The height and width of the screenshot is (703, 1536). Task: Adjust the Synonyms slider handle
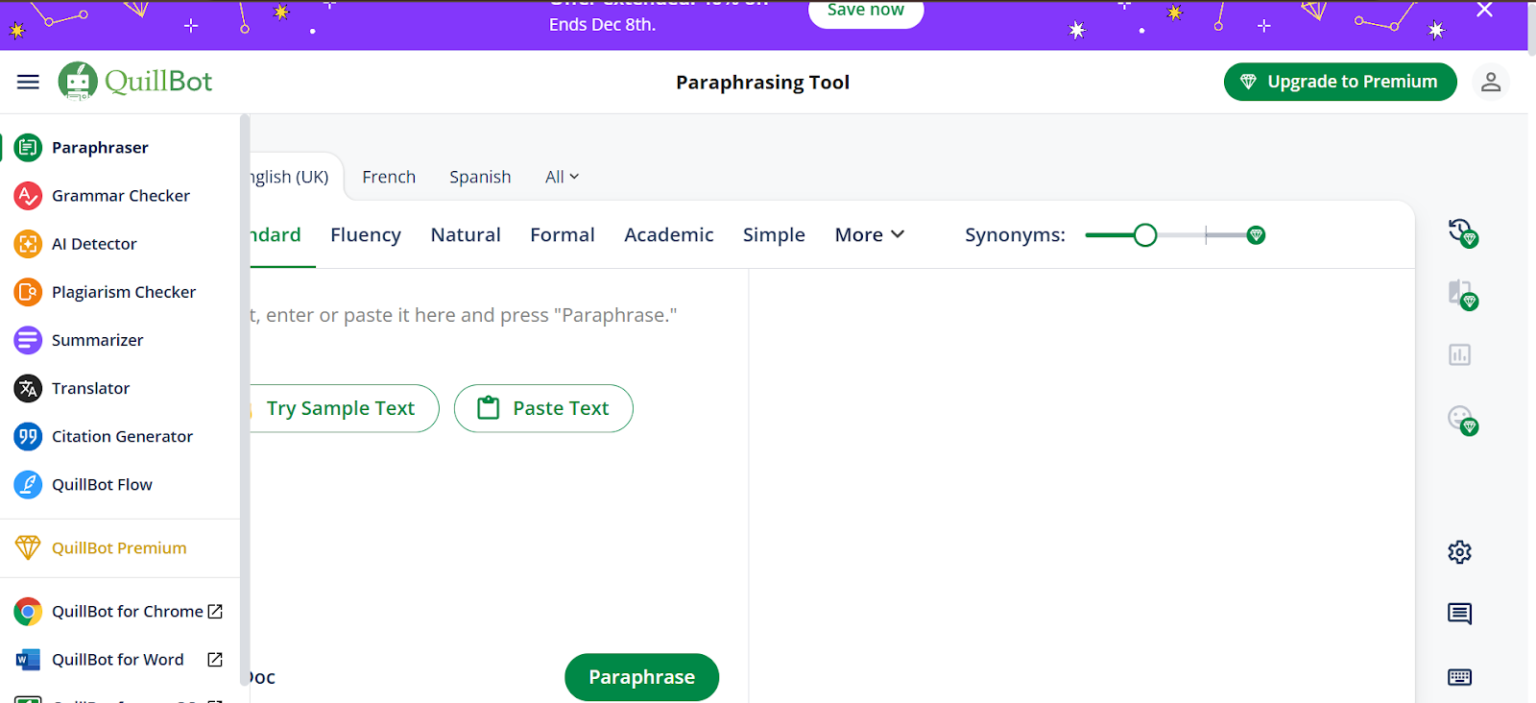click(1145, 234)
